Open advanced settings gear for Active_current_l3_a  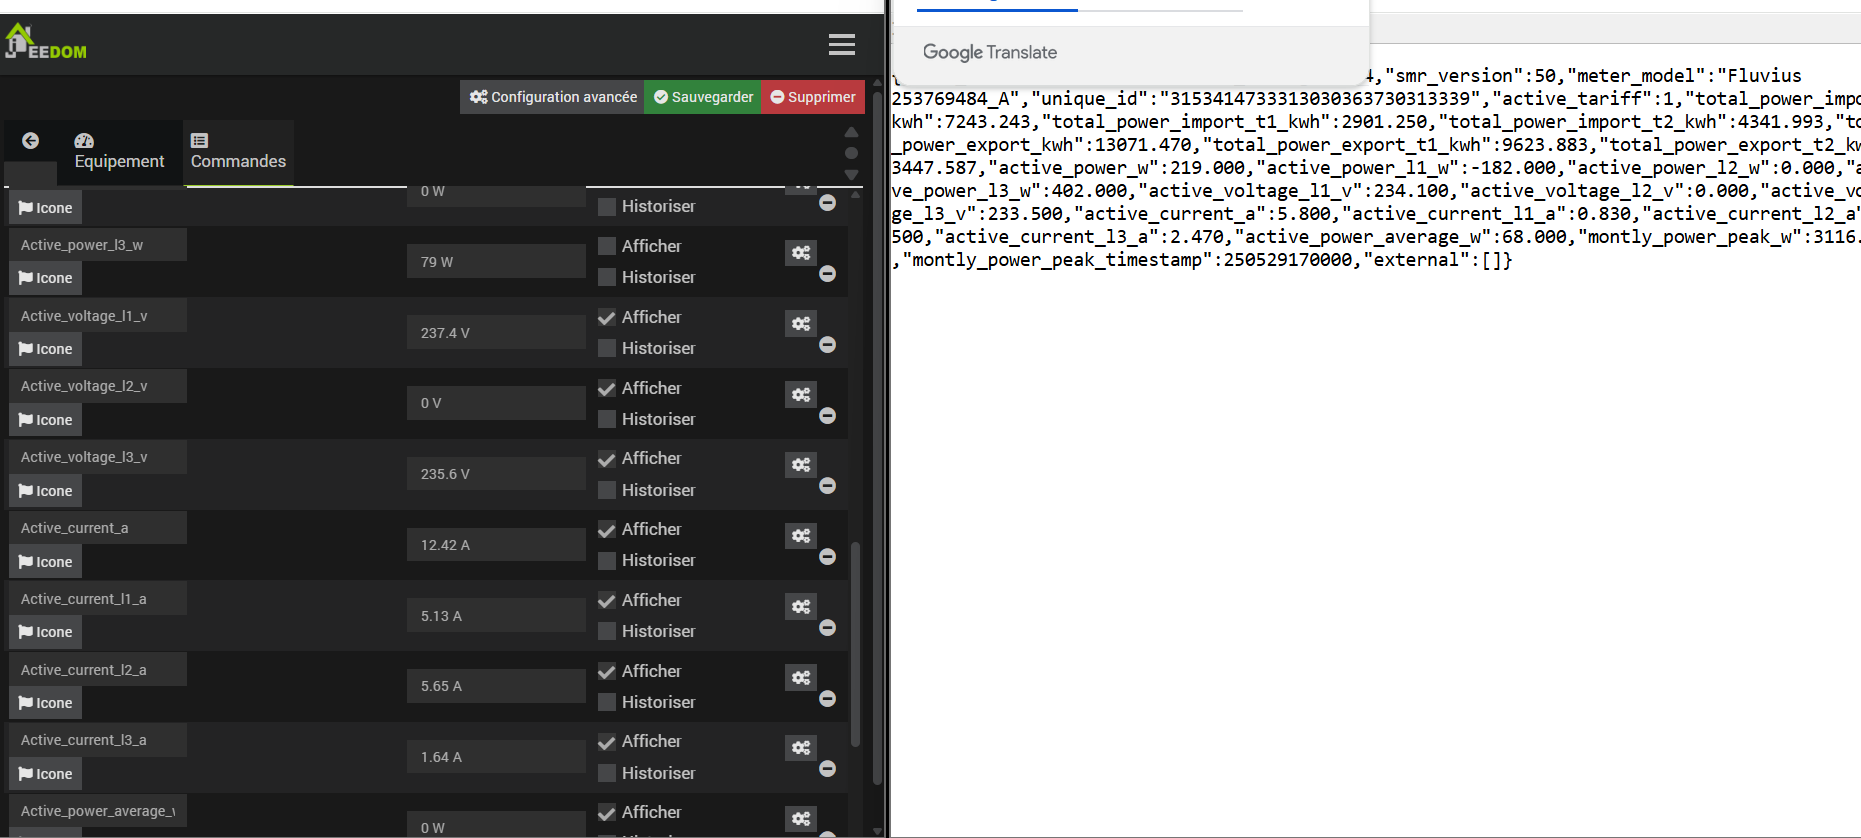click(x=801, y=748)
